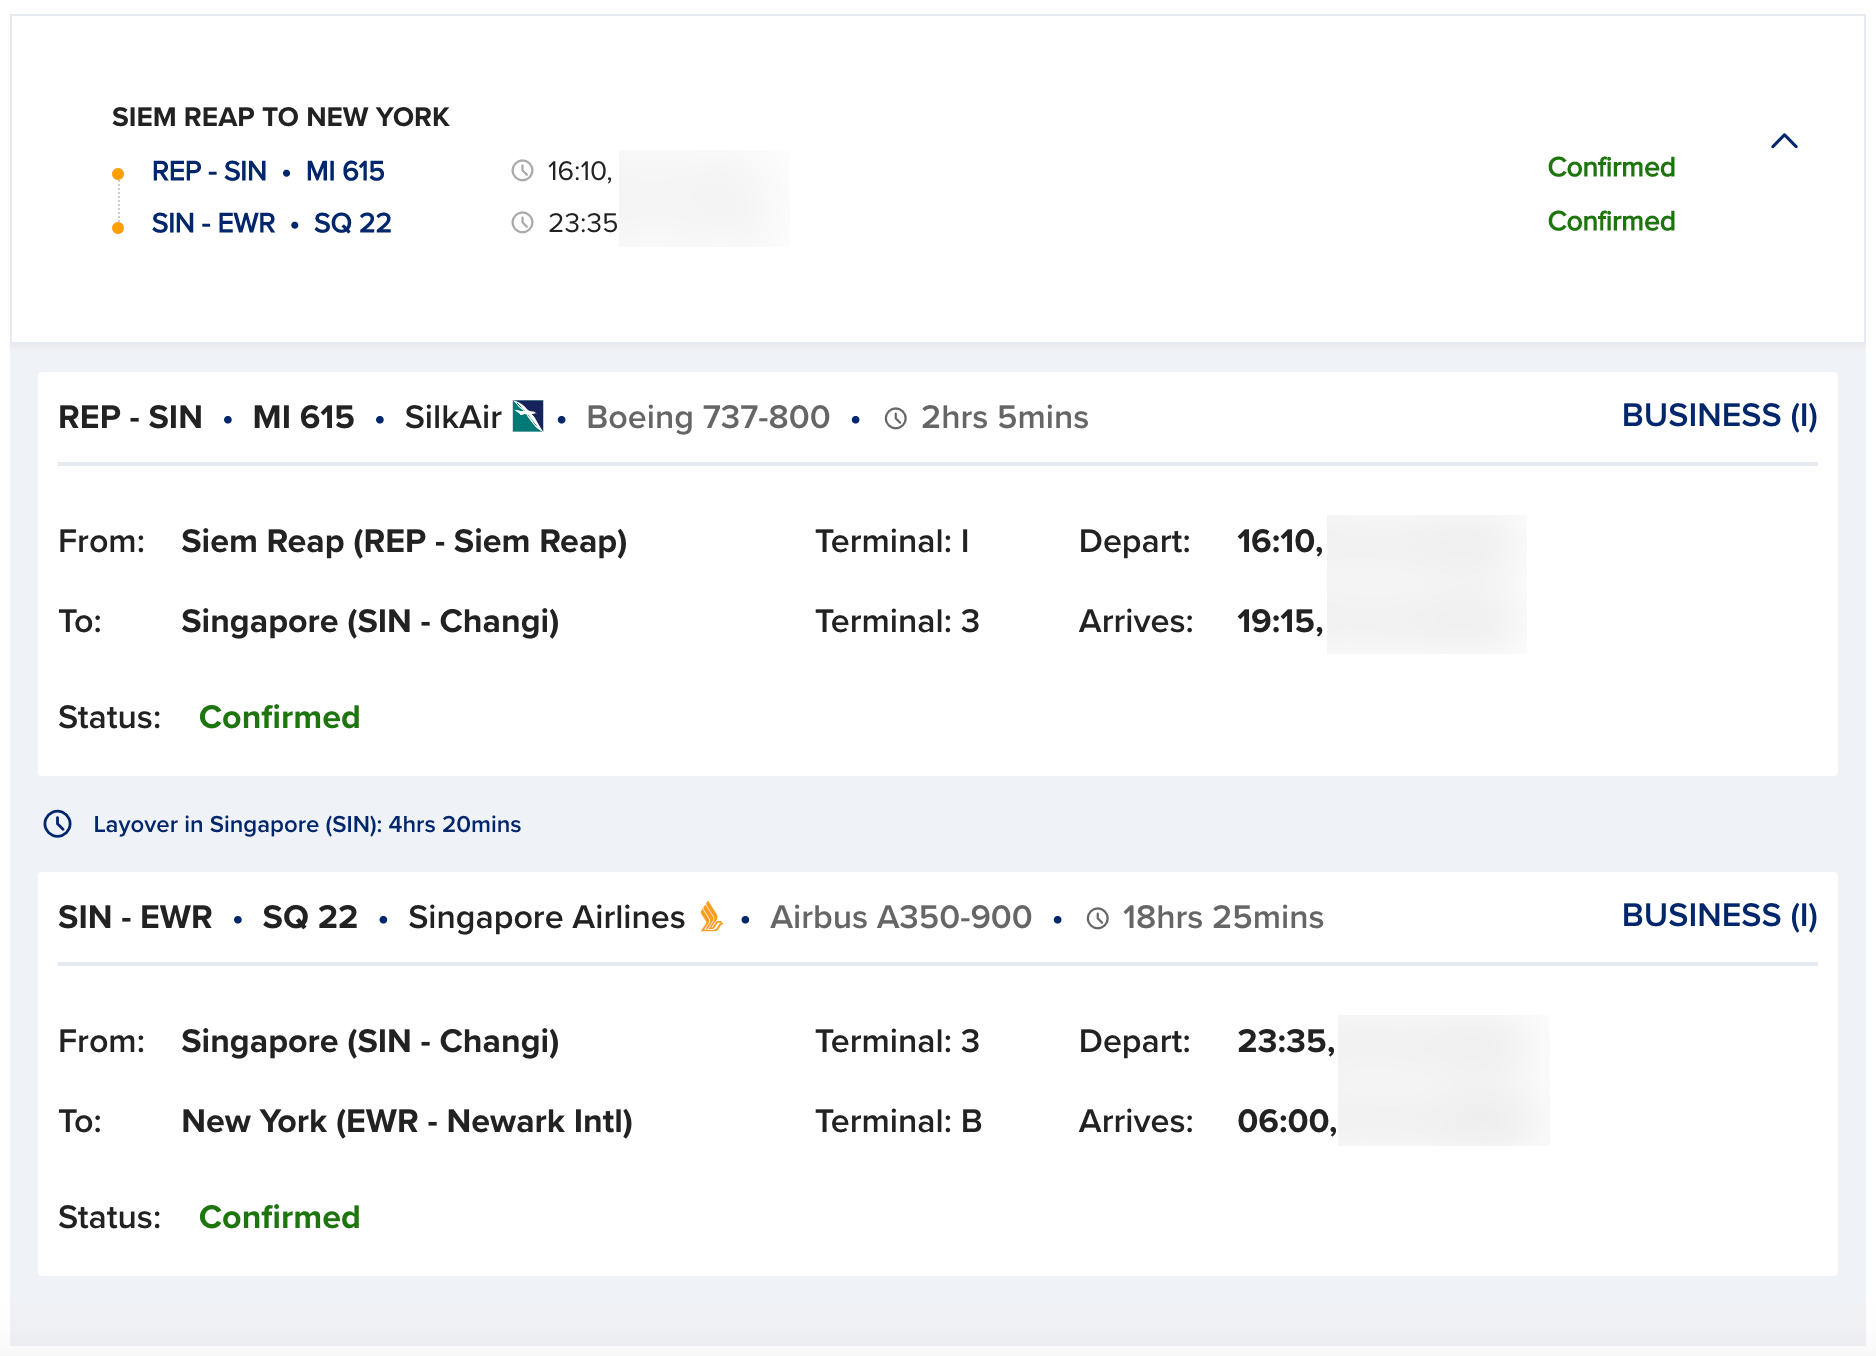Click the clock icon next to 23:35 departure
1876x1356 pixels.
(x=521, y=223)
